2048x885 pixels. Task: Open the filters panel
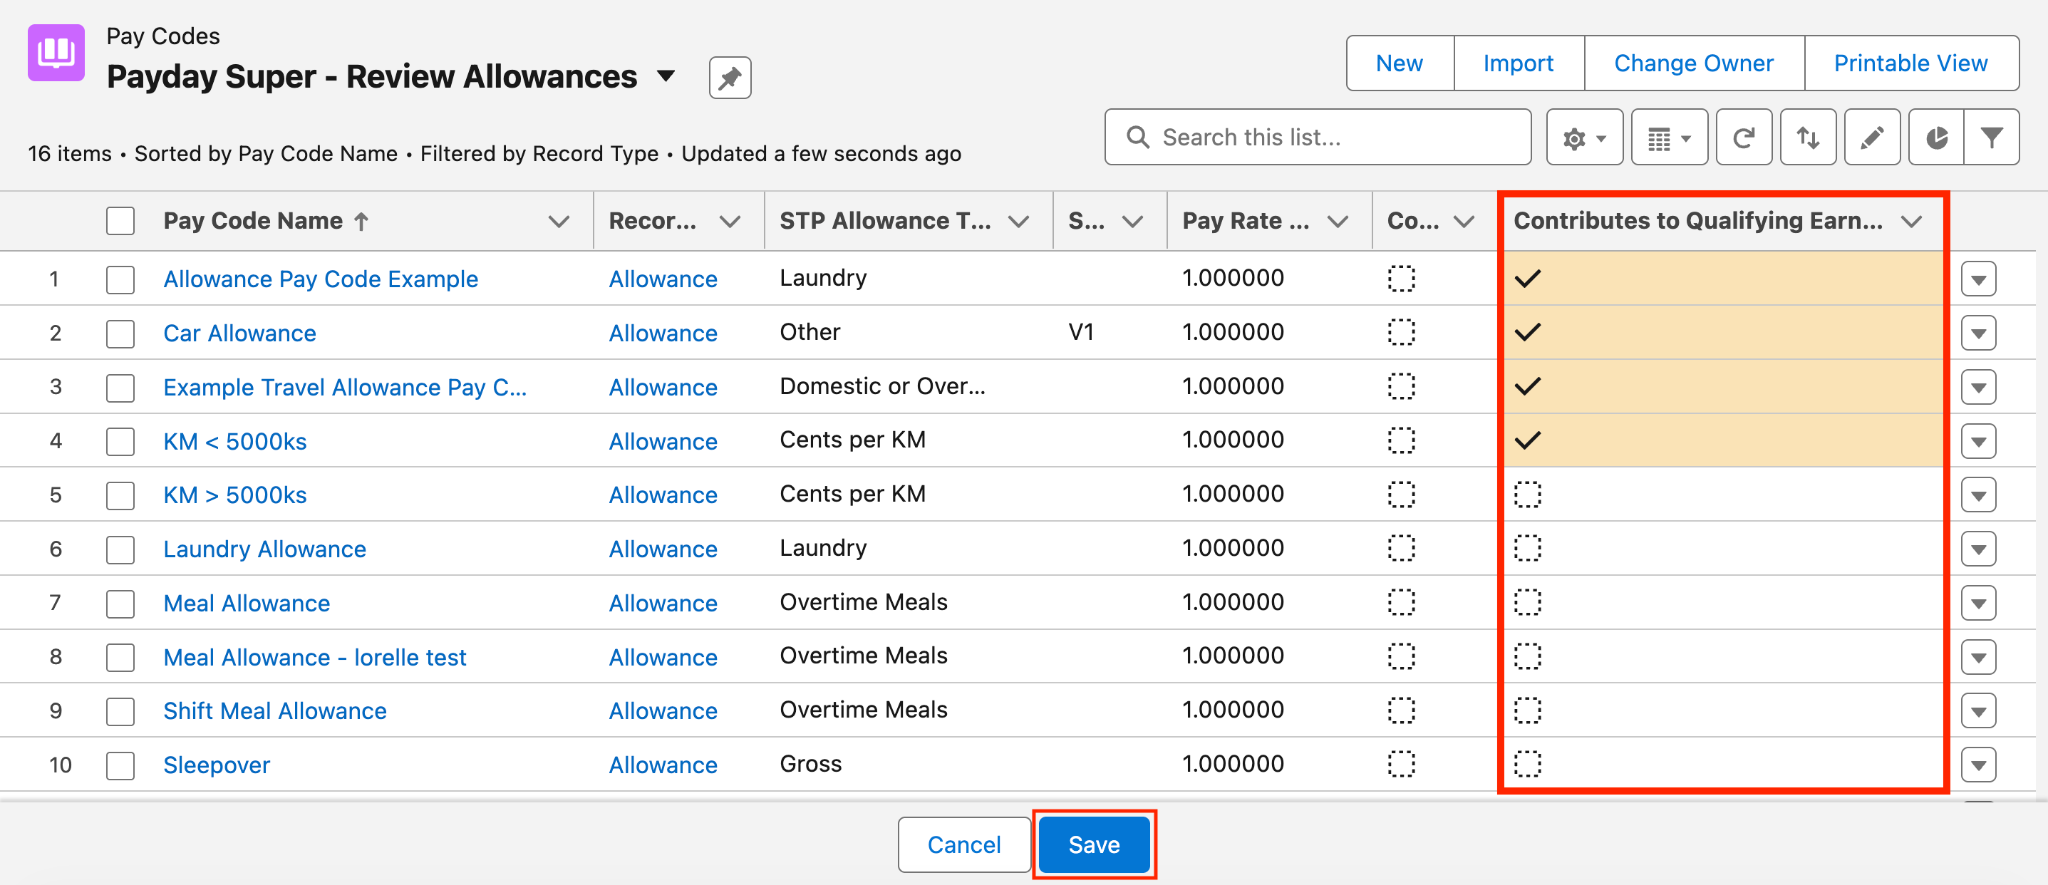pos(1992,138)
